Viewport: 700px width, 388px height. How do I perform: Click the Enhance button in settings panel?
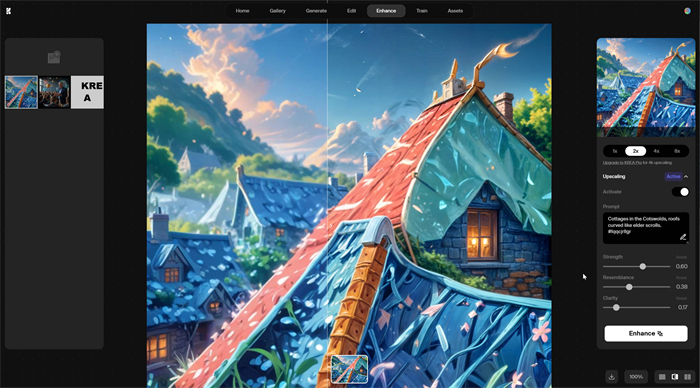[x=646, y=334]
